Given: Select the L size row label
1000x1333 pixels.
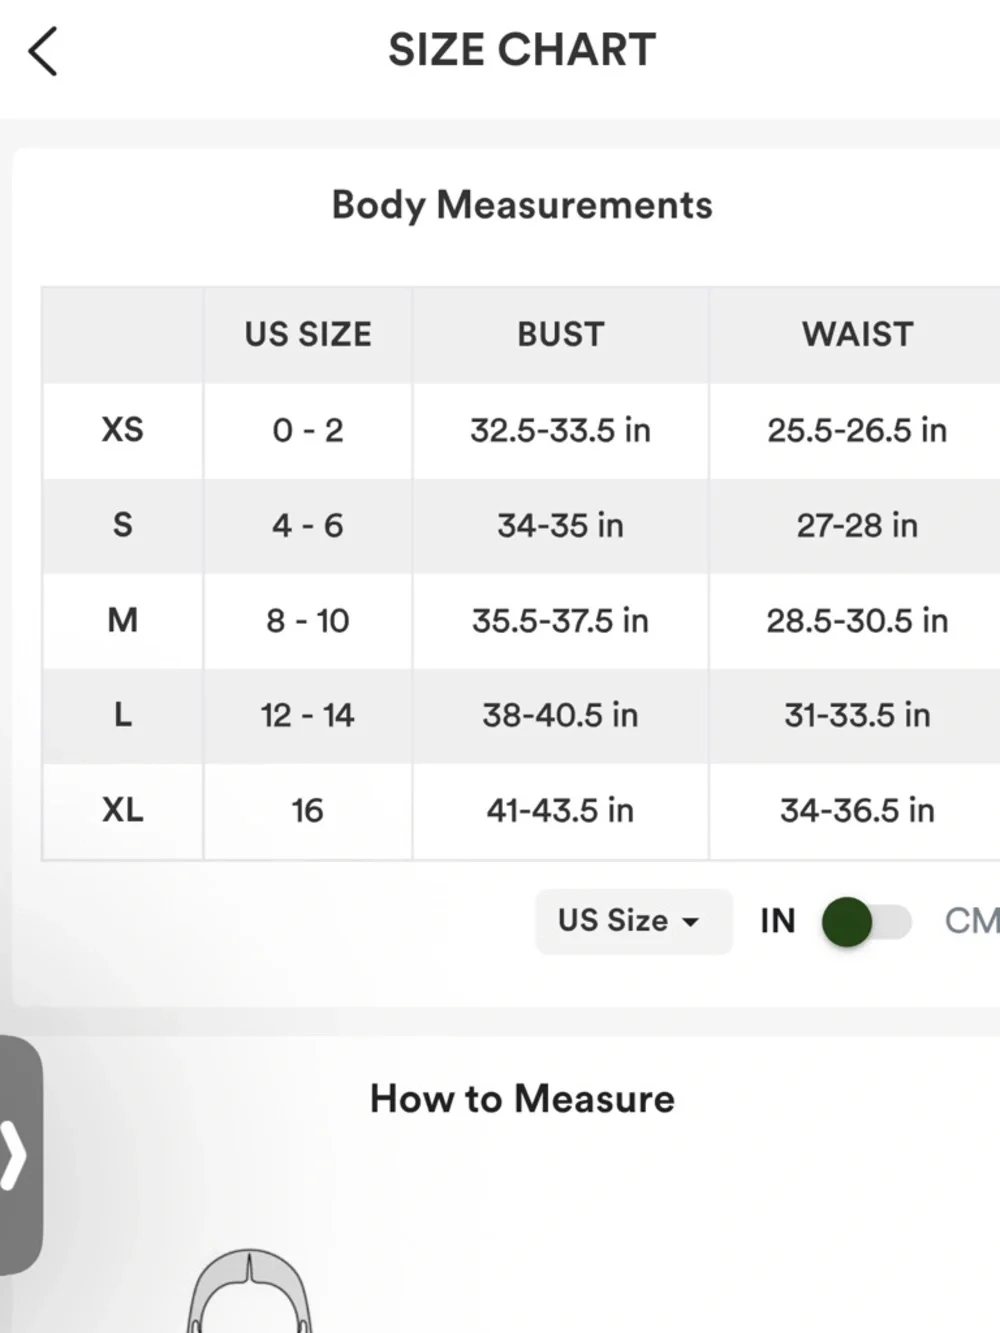Looking at the screenshot, I should [122, 715].
